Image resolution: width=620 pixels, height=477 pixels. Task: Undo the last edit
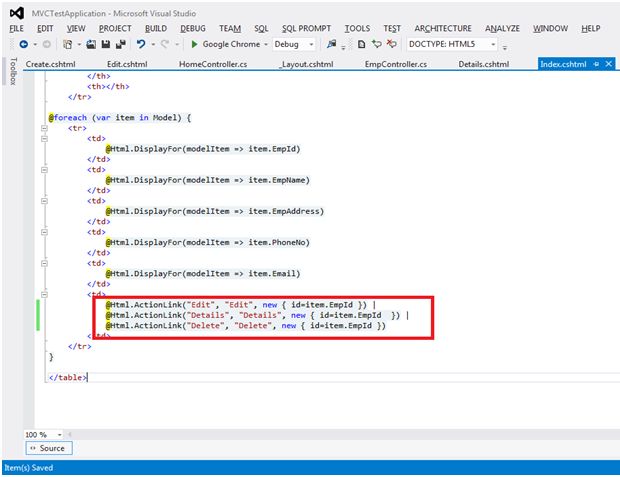[141, 44]
